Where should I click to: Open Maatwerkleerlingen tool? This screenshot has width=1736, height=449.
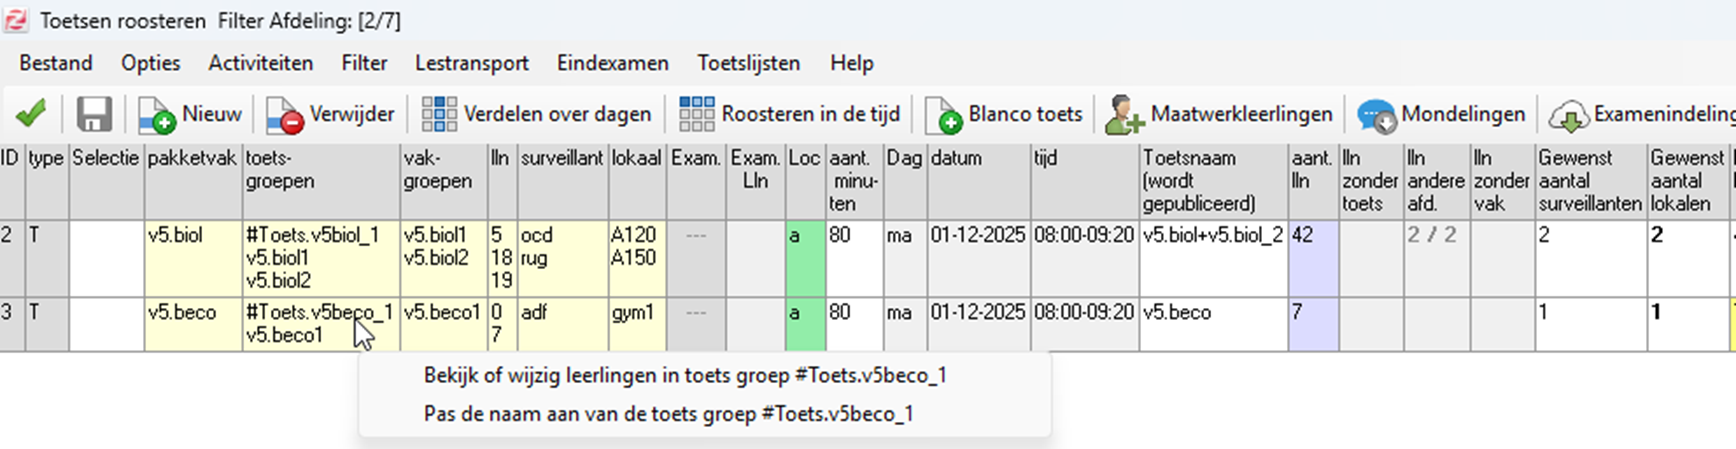click(x=1124, y=116)
